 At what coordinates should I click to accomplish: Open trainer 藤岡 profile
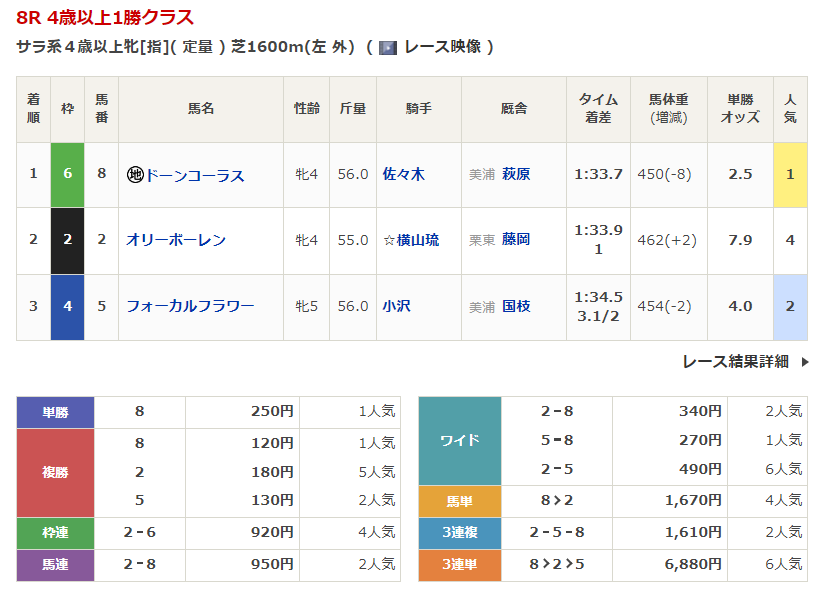[x=516, y=240]
